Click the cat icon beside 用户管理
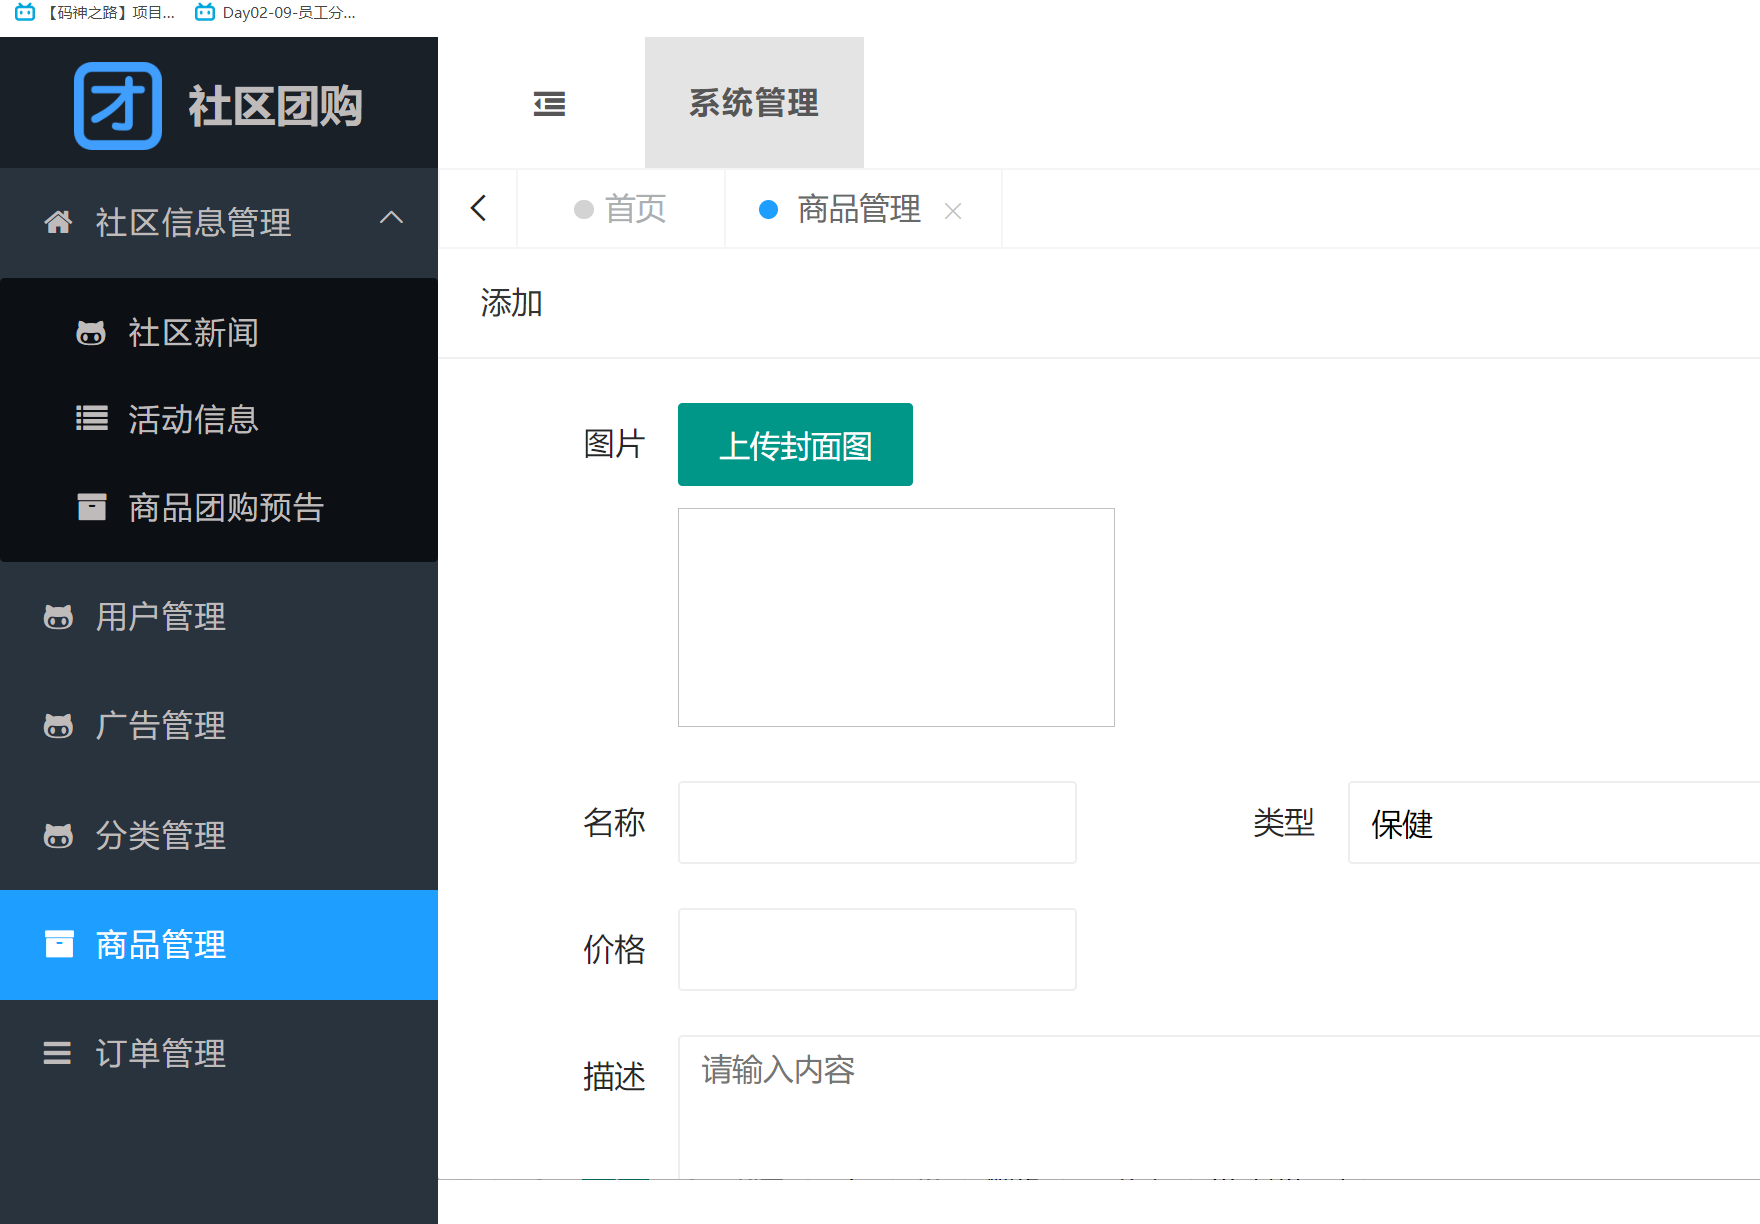1760x1224 pixels. click(x=58, y=616)
